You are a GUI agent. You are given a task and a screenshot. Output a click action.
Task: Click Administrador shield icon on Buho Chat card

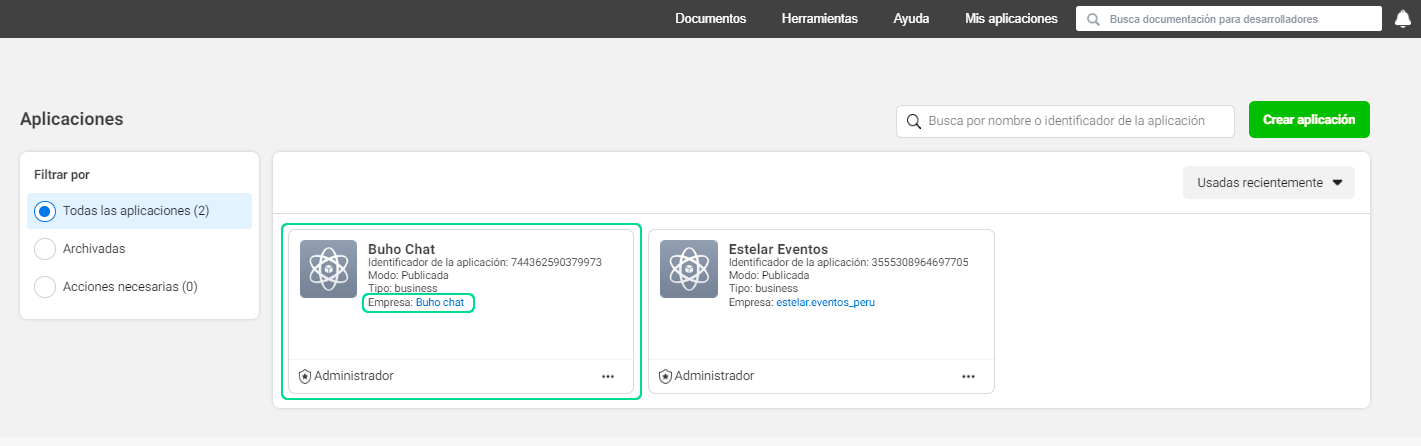coord(305,376)
